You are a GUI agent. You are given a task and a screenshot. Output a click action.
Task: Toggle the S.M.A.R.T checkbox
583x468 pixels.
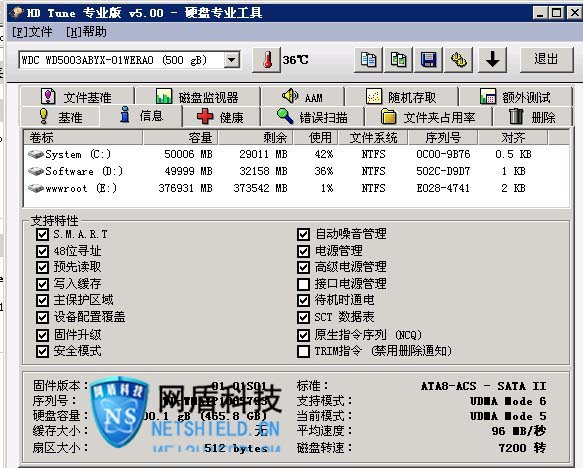(42, 235)
